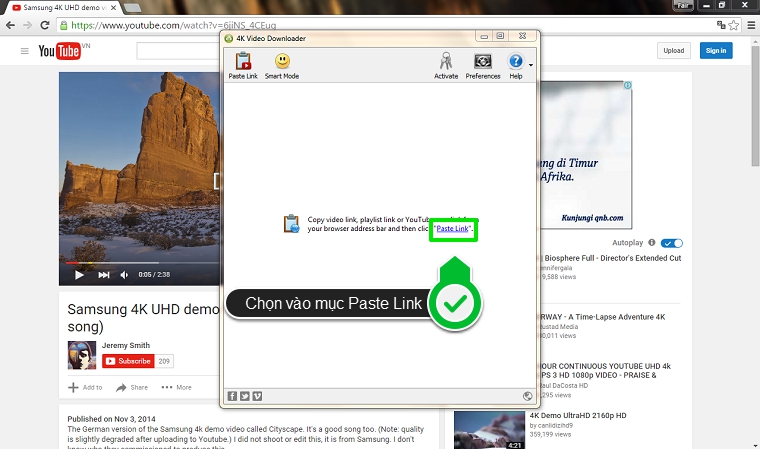Click the Paste Link toolbar icon
This screenshot has width=760, height=449.
[x=242, y=63]
